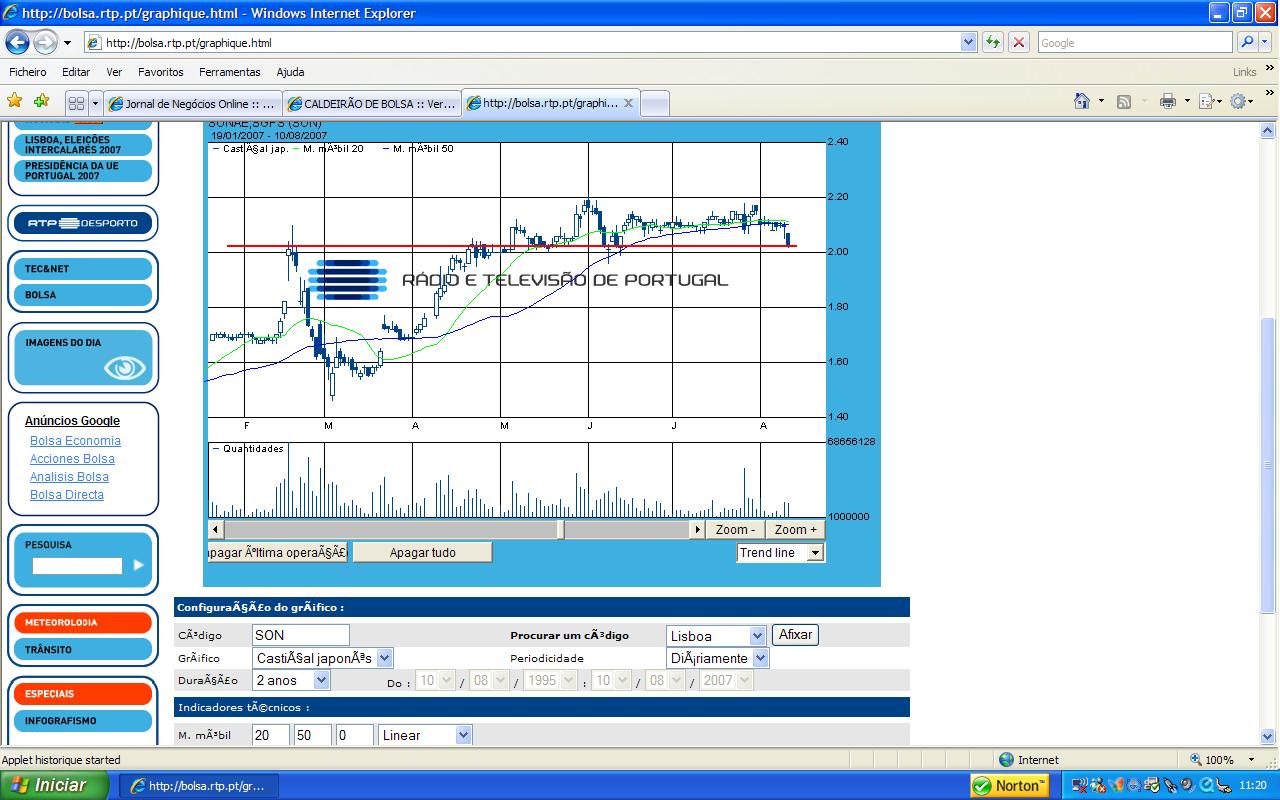This screenshot has height=800, width=1280.
Task: Expand the address bar history dropdown
Action: click(968, 42)
